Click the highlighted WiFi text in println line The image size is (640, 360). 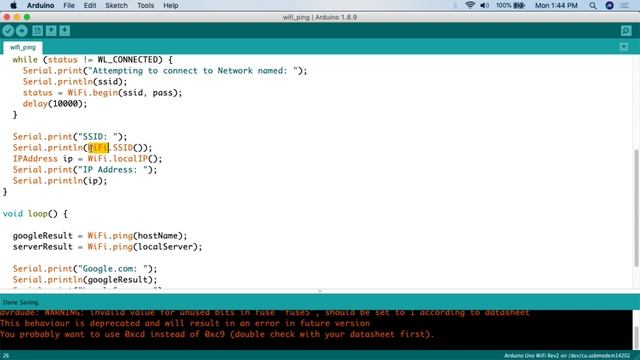98,148
